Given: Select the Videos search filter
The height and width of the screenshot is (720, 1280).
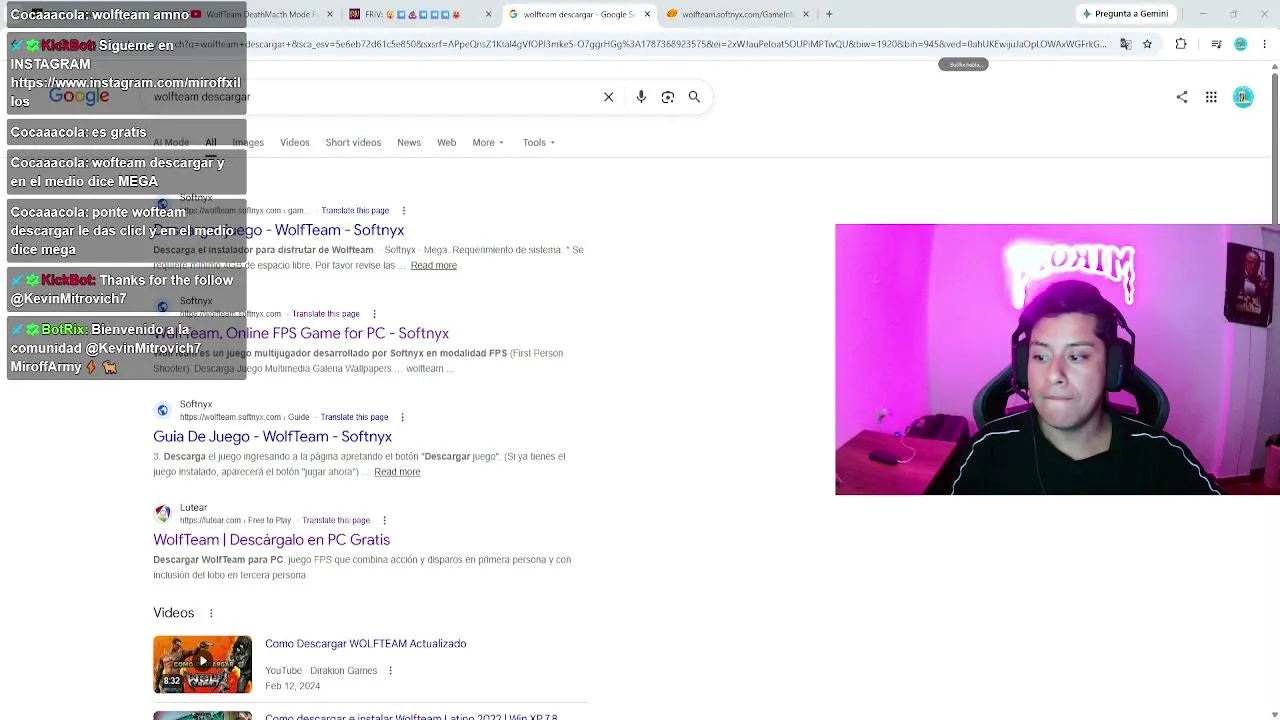Looking at the screenshot, I should click(295, 142).
